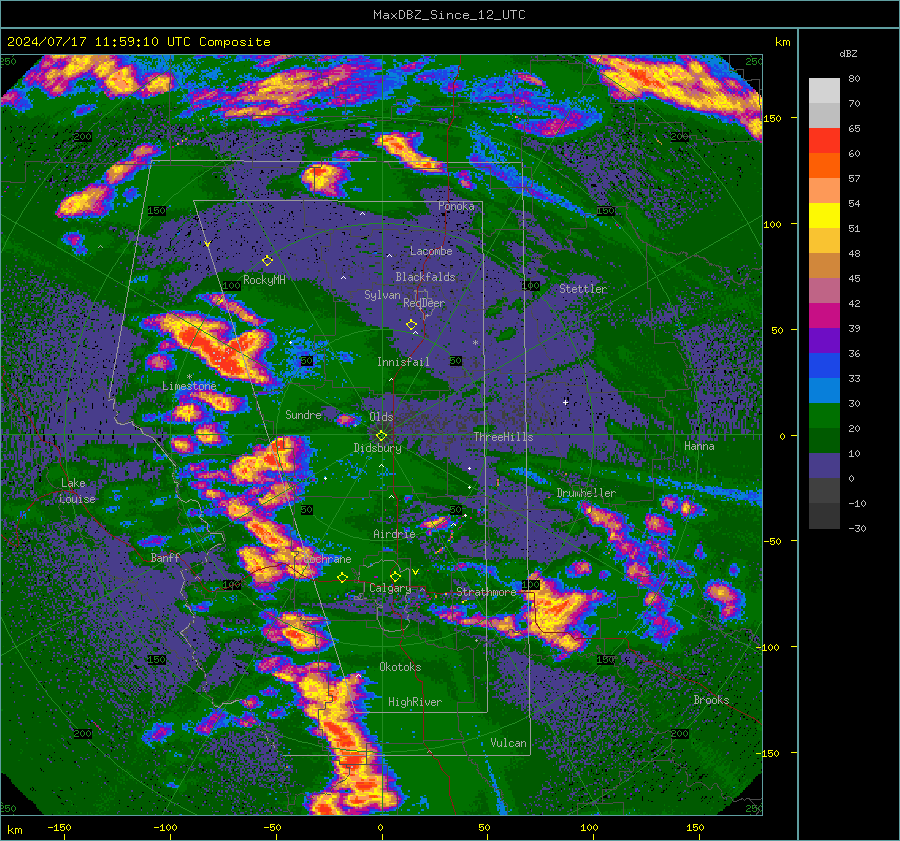The image size is (900, 841).
Task: Select the yellow diamond marker at Olds
Action: tap(381, 436)
